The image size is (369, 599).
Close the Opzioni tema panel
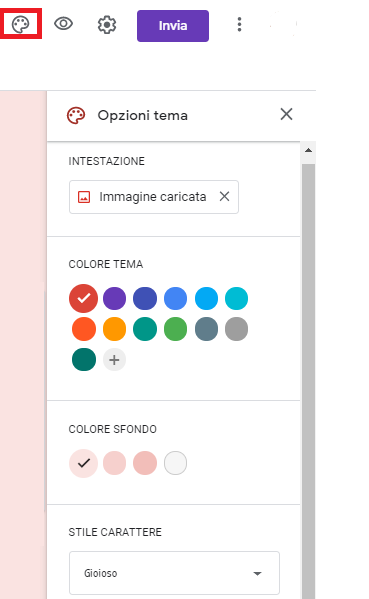coord(286,114)
